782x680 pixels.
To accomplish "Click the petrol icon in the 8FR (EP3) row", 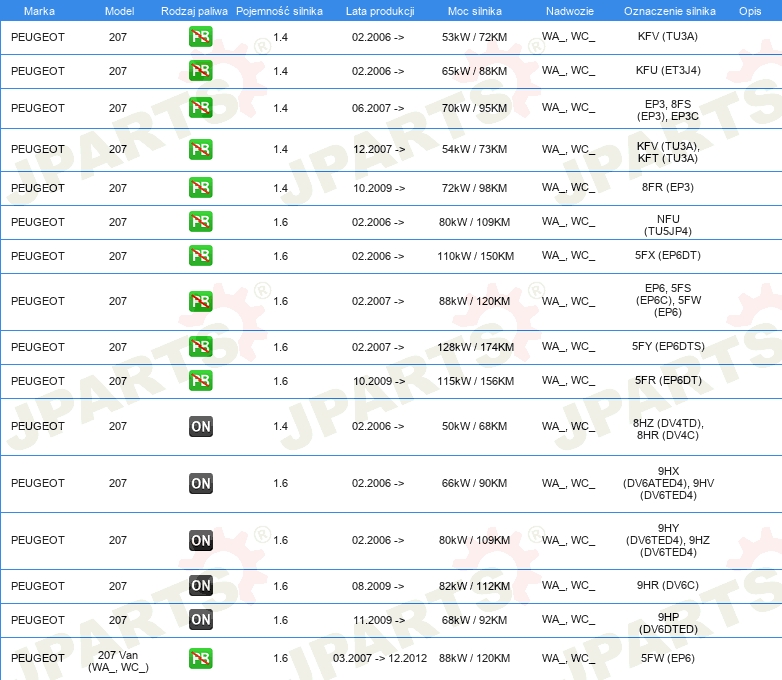I will [x=200, y=188].
